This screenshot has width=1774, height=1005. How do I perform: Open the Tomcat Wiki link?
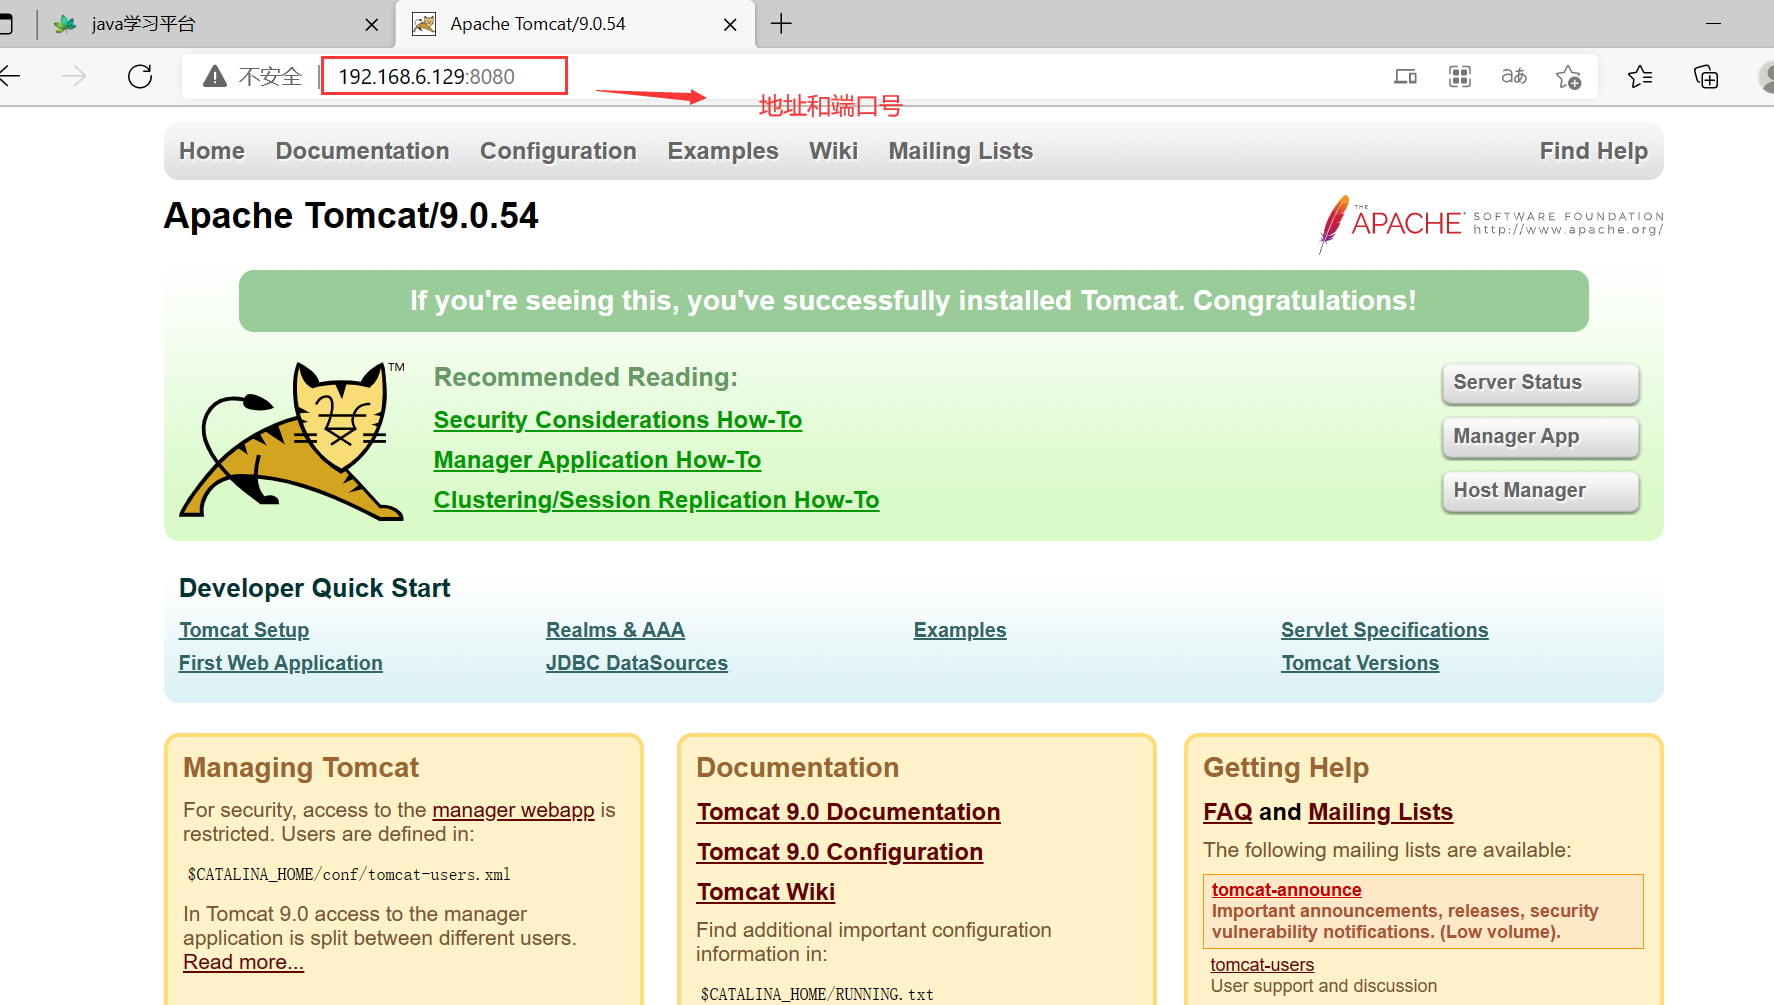[x=766, y=892]
